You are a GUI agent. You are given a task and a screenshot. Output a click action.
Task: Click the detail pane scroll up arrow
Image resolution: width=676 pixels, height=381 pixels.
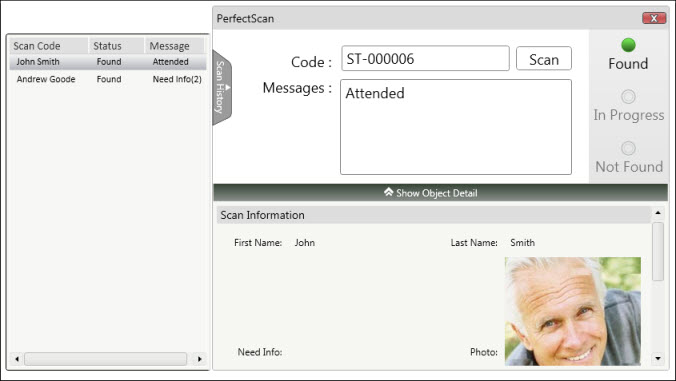point(657,212)
